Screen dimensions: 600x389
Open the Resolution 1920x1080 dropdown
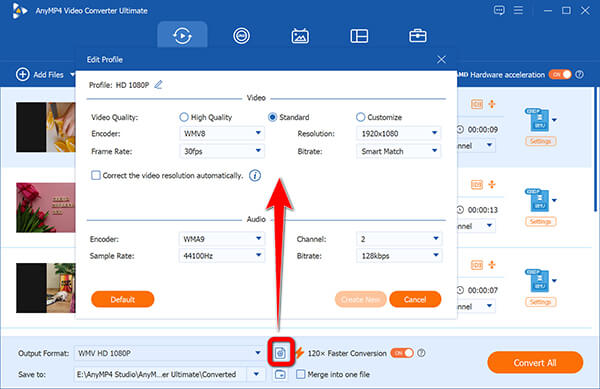[x=398, y=133]
